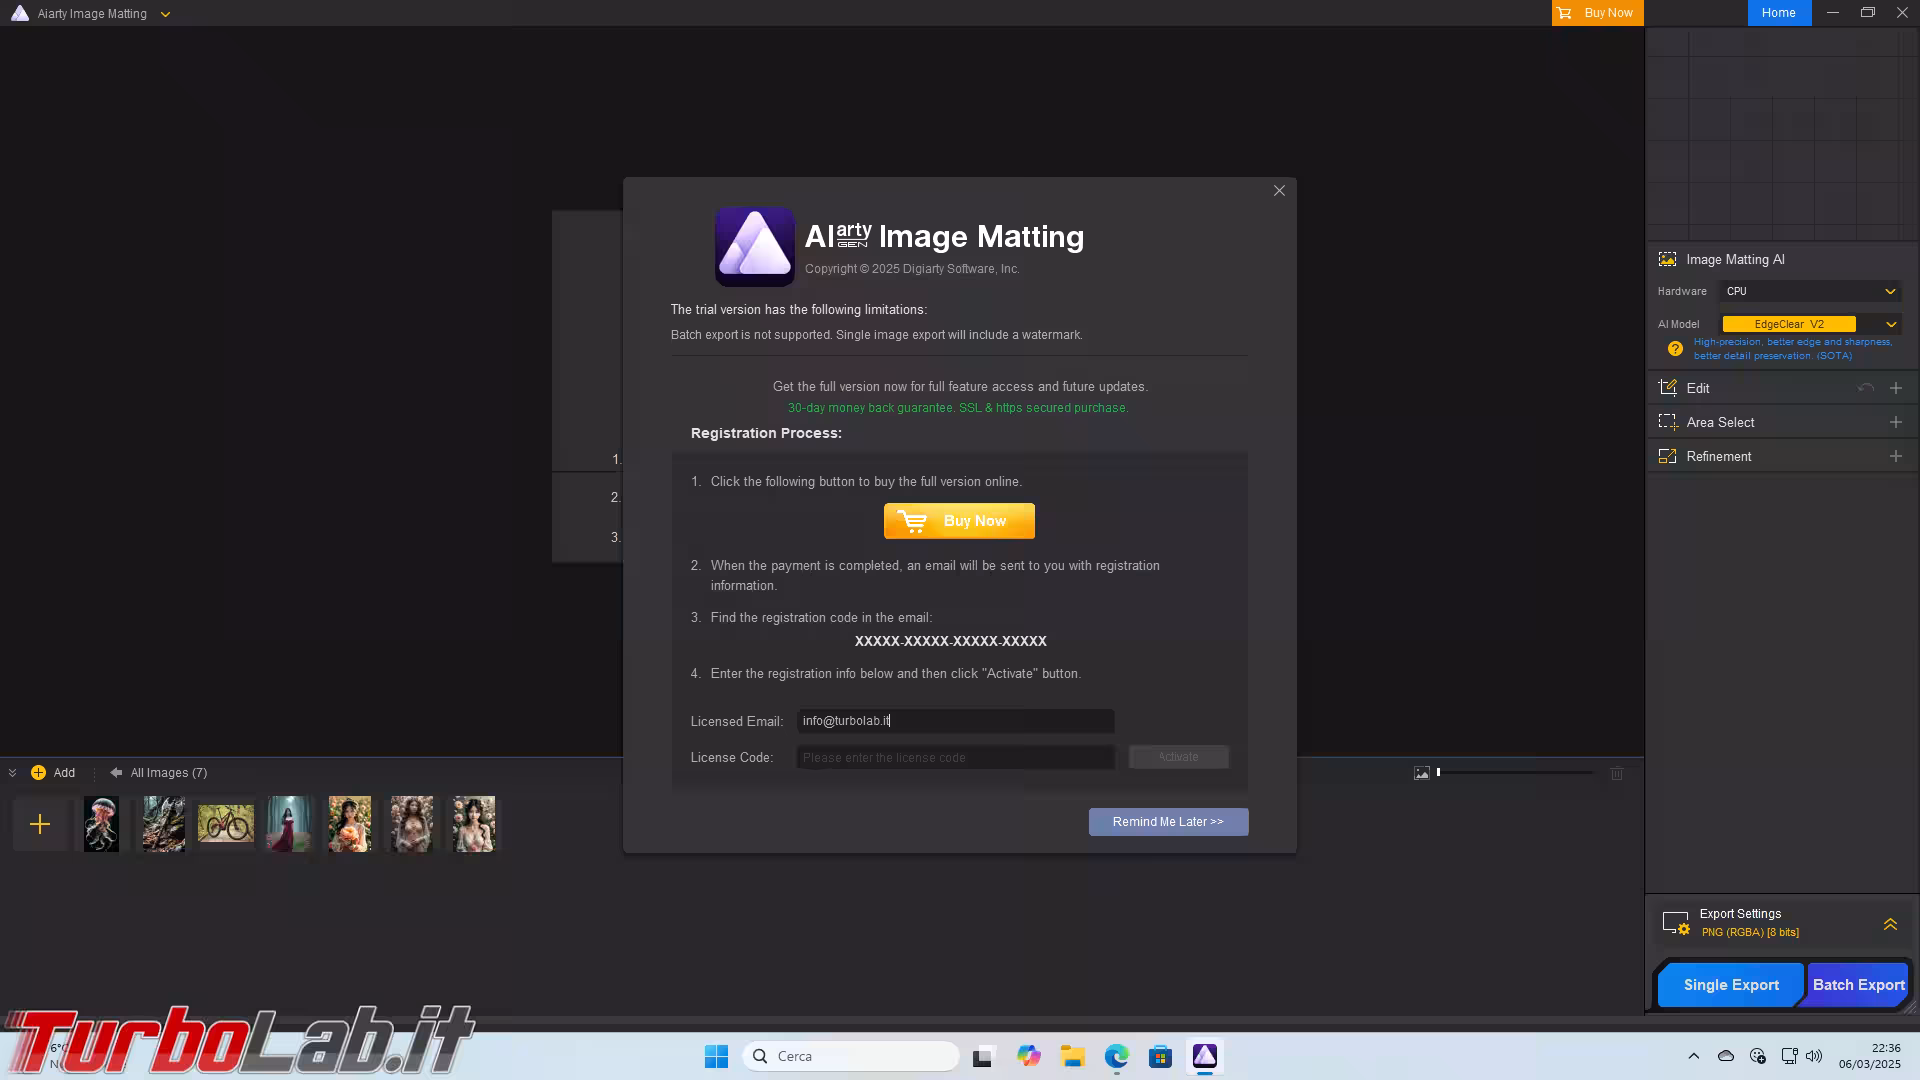
Task: Open the Hardware CPU dropdown
Action: coord(1810,291)
